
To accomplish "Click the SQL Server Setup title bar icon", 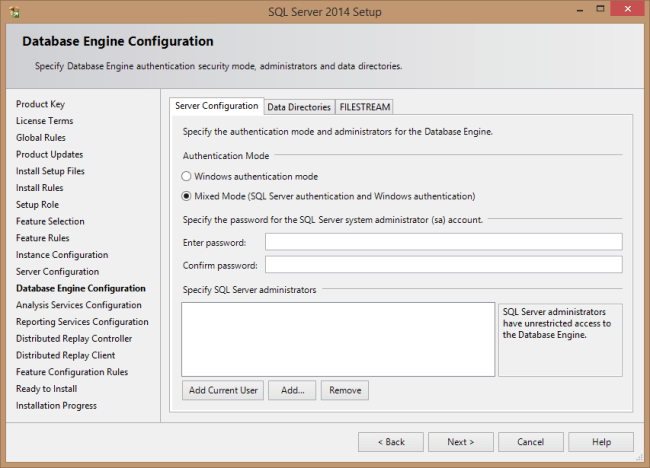I will pos(12,12).
